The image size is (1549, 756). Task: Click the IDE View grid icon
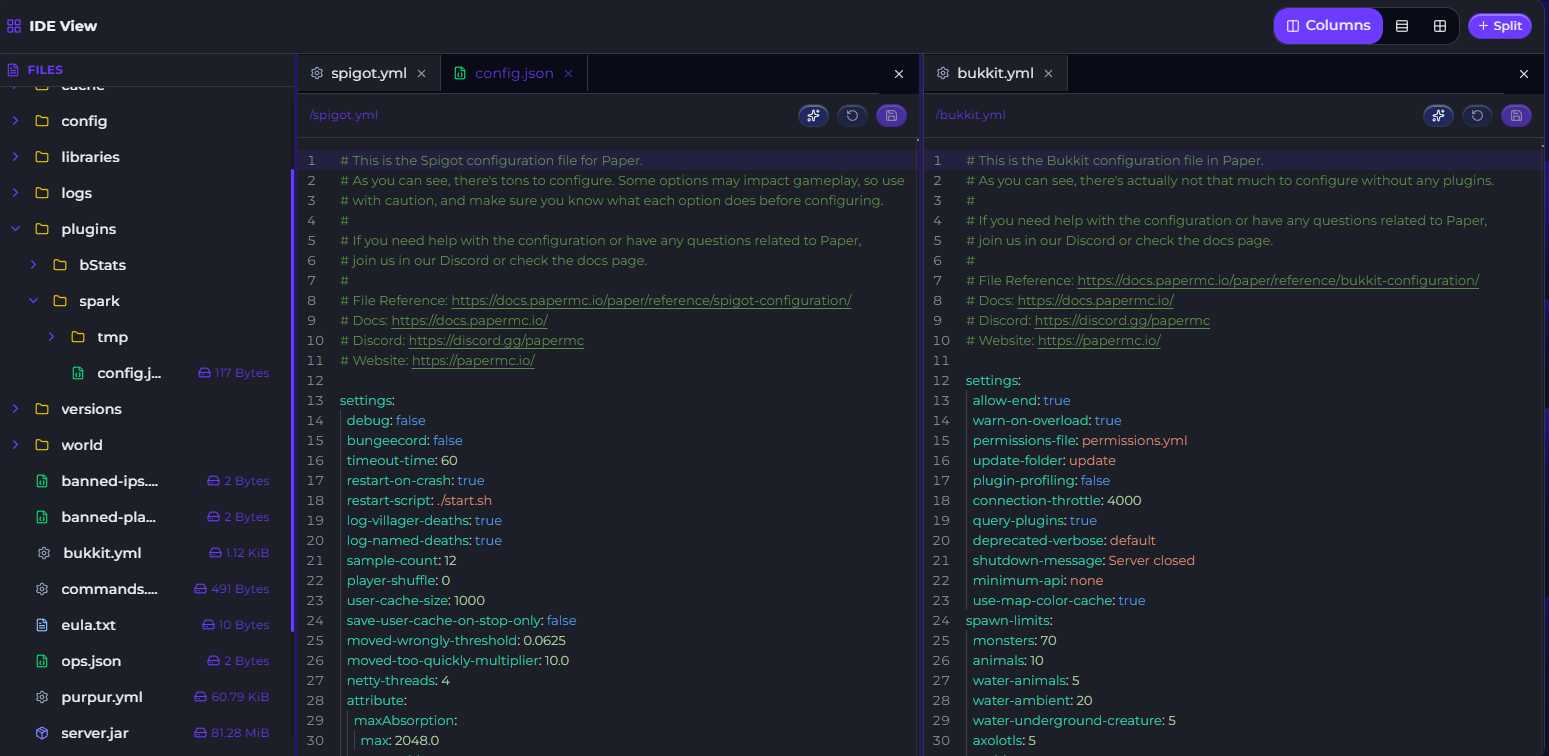coord(14,26)
